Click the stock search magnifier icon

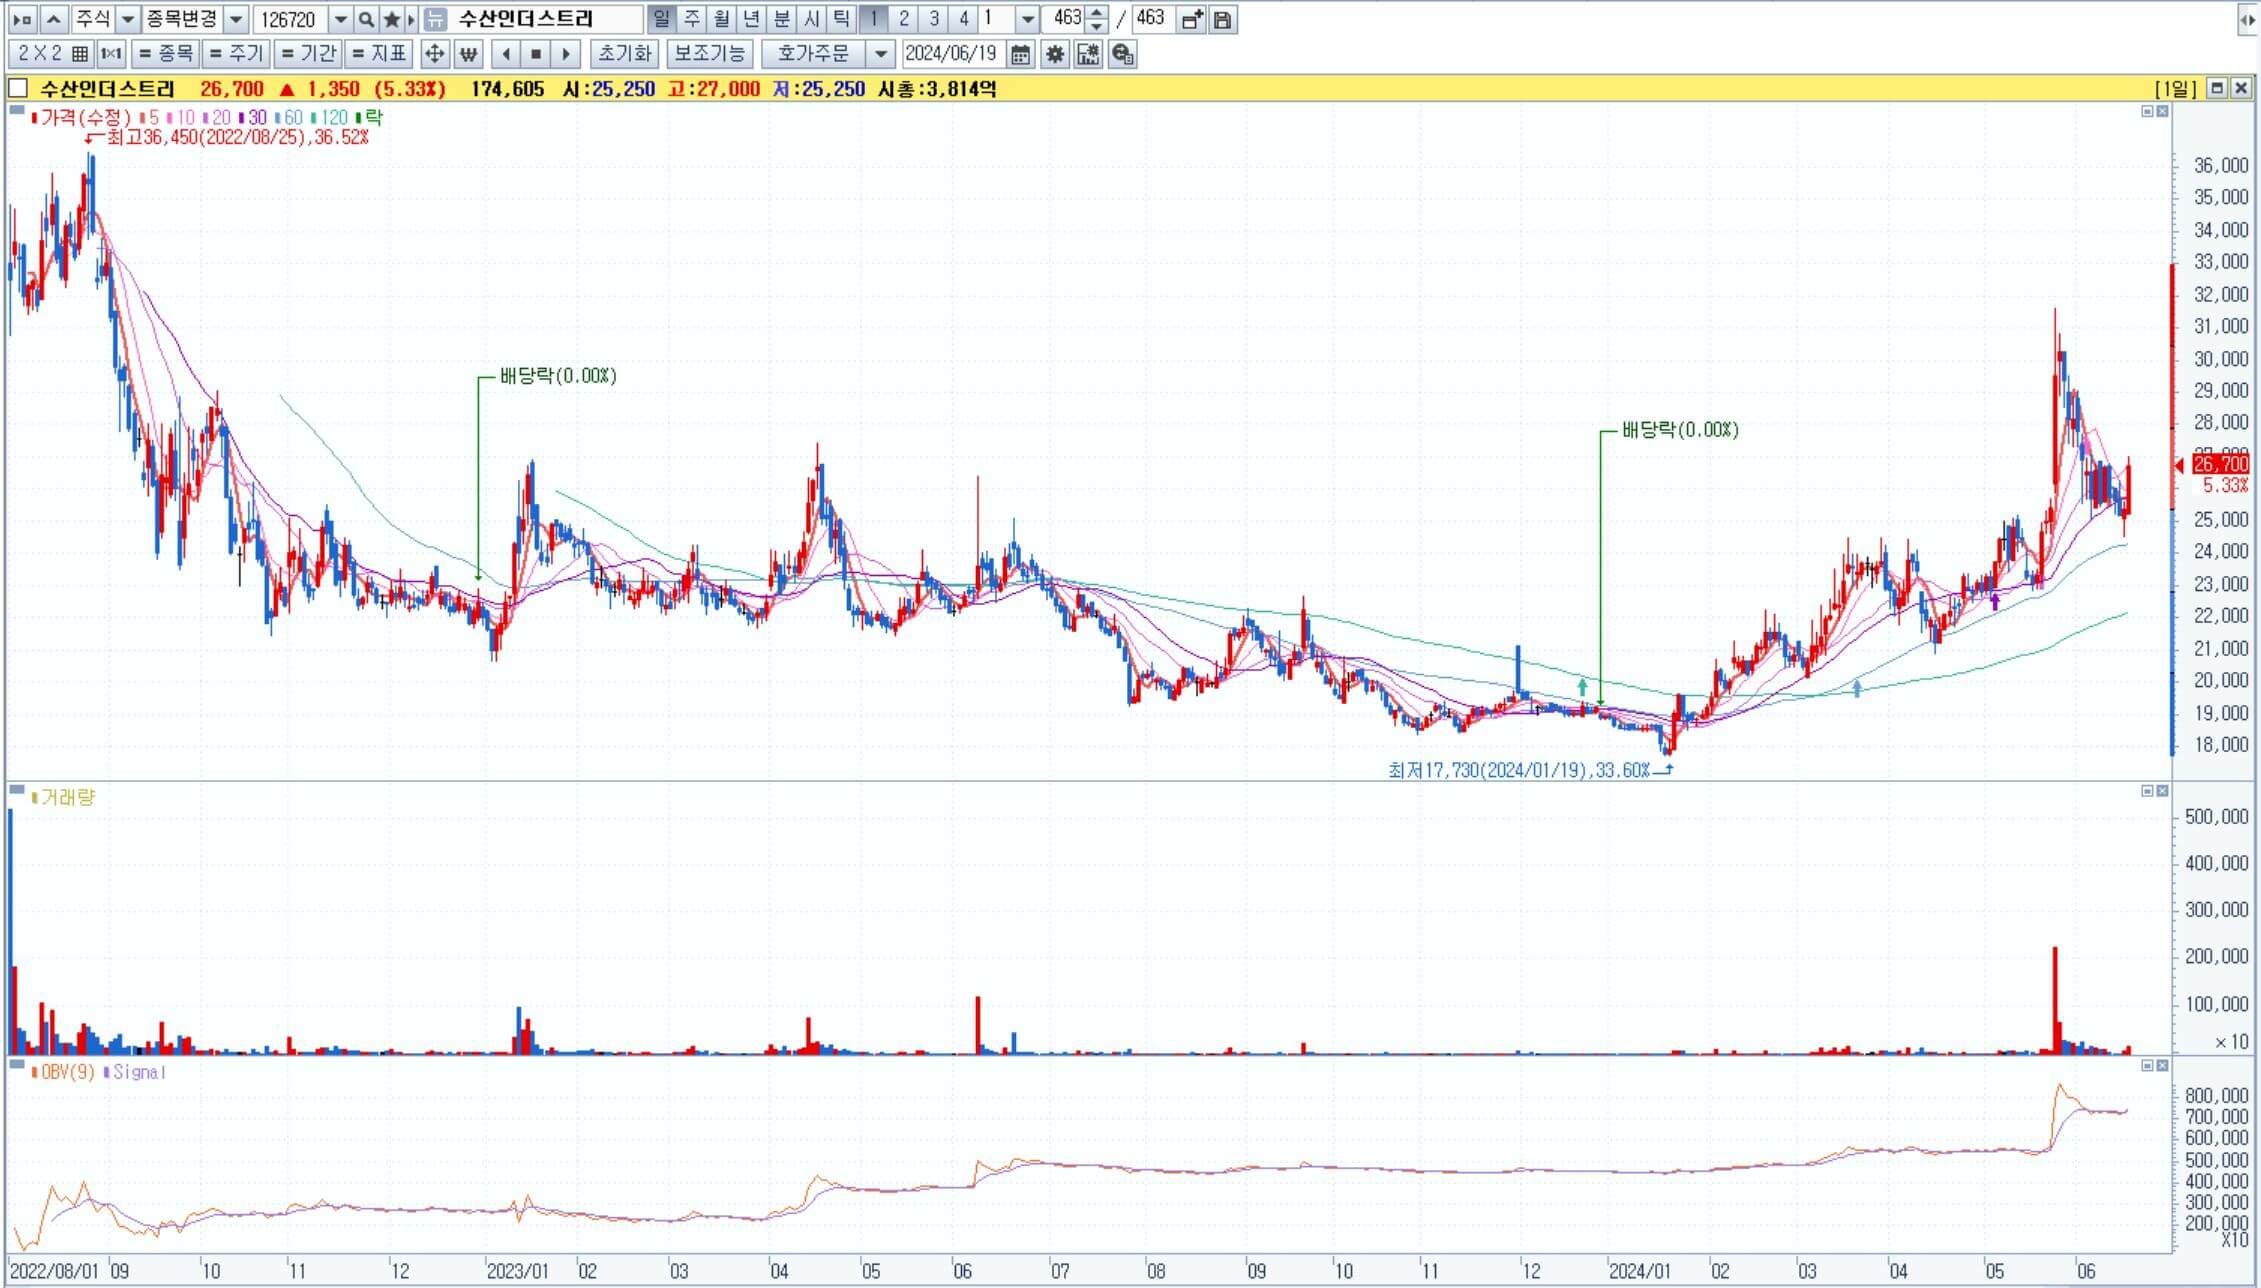click(366, 19)
